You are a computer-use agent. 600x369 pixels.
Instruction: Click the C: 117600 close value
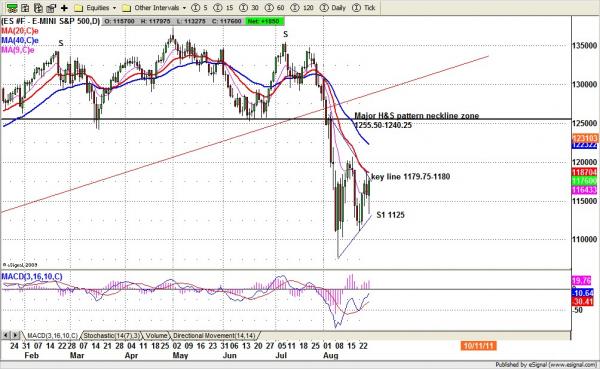[x=227, y=21]
